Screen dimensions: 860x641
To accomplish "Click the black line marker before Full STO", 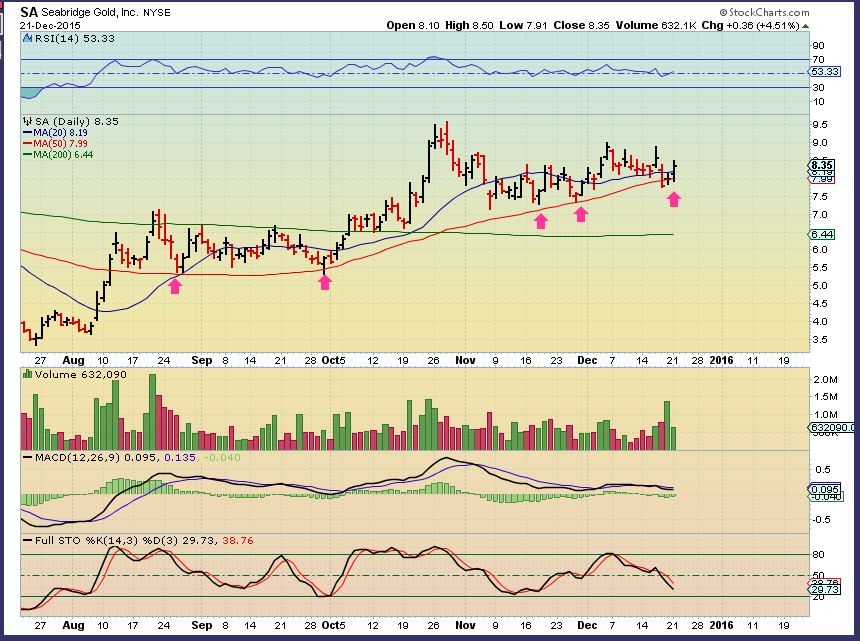I will coord(27,541).
